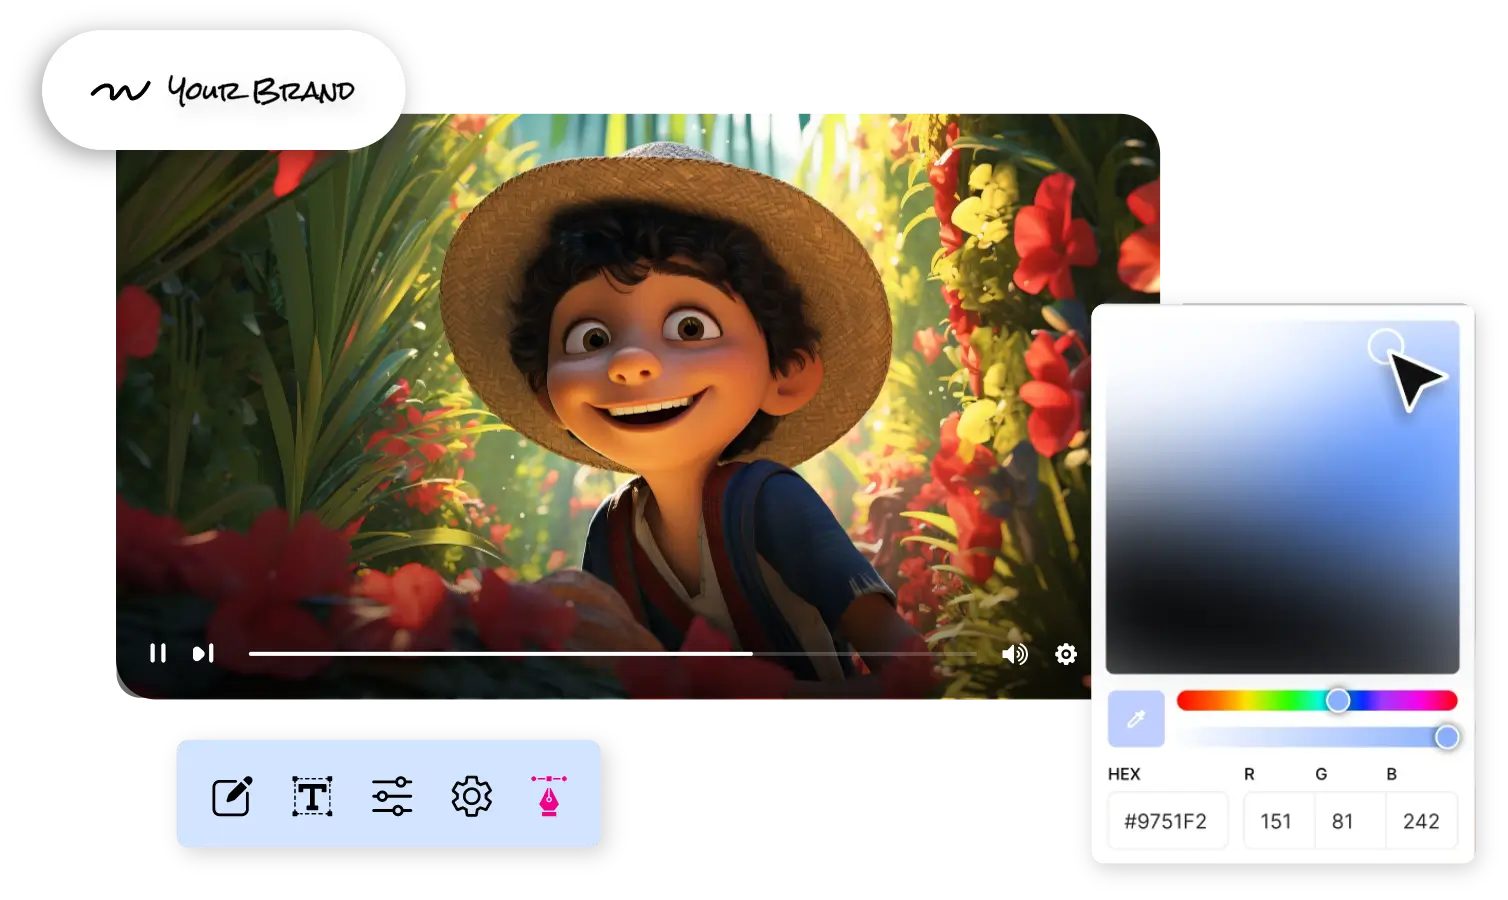
Task: Open video player settings gear
Action: click(1066, 654)
